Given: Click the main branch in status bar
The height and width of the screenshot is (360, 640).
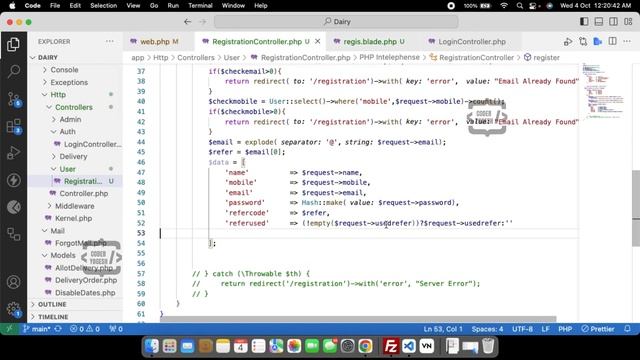Looking at the screenshot, I should pos(37,329).
